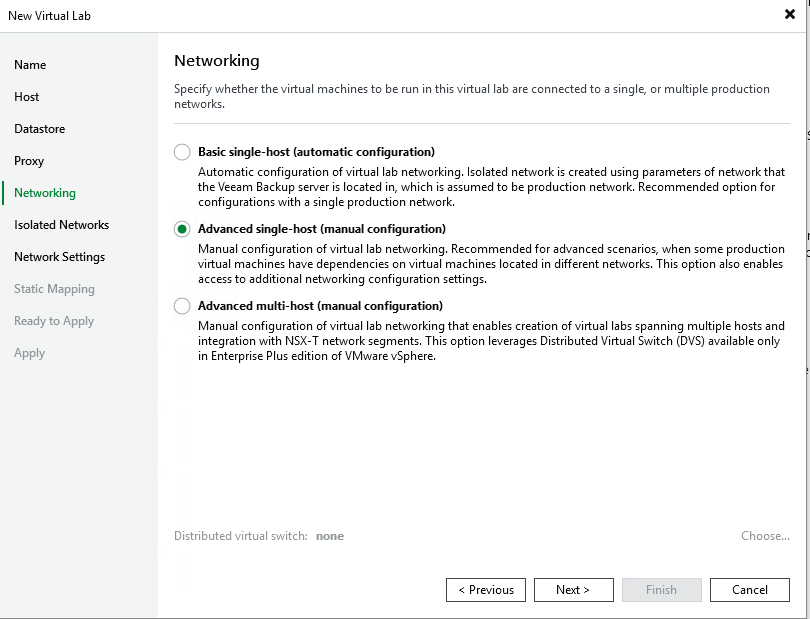810x619 pixels.
Task: Click the Apply step in sidebar
Action: [x=29, y=353]
